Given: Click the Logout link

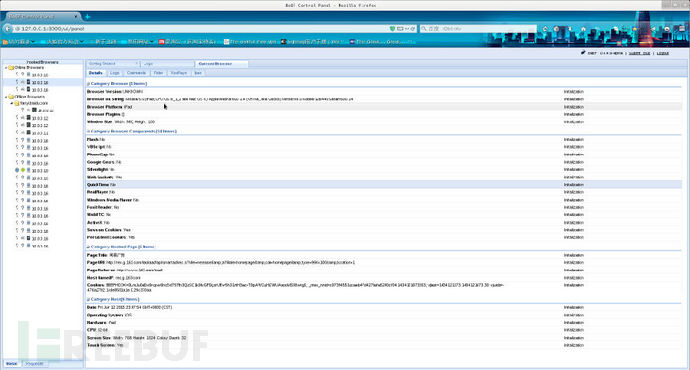Looking at the screenshot, I should [663, 53].
